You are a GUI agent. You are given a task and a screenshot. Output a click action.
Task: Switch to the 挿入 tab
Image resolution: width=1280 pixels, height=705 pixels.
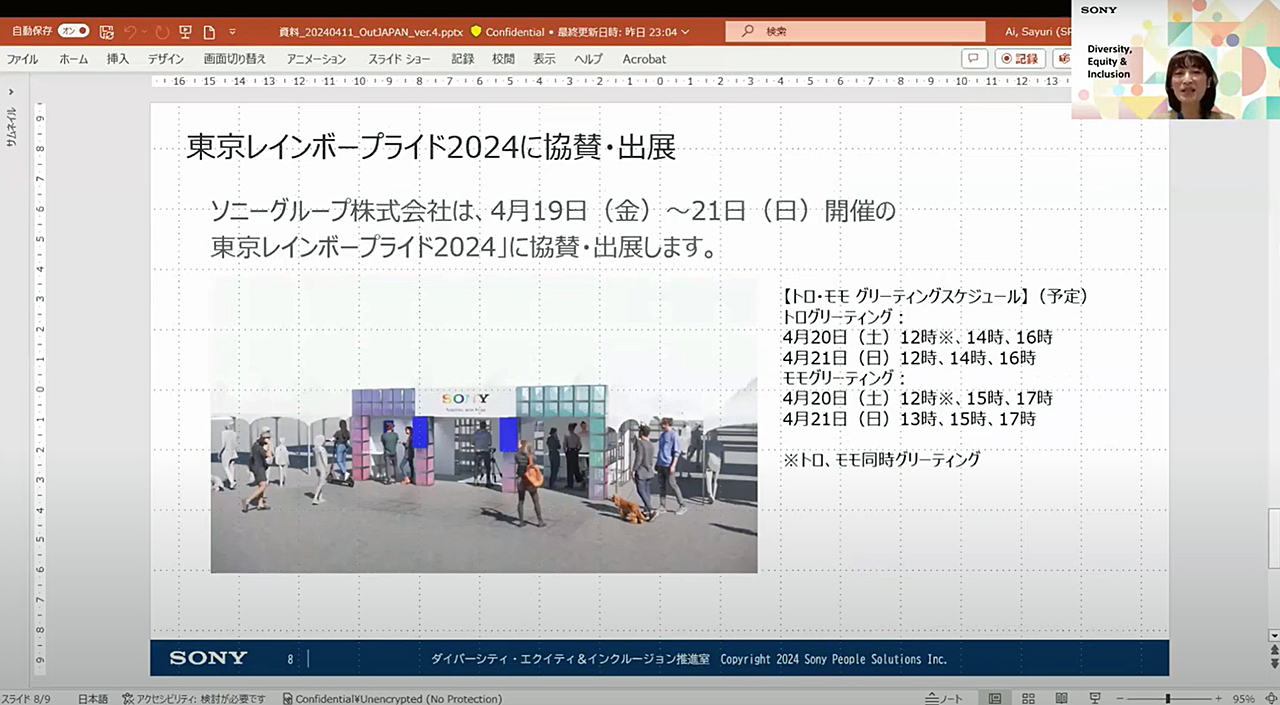[x=118, y=59]
